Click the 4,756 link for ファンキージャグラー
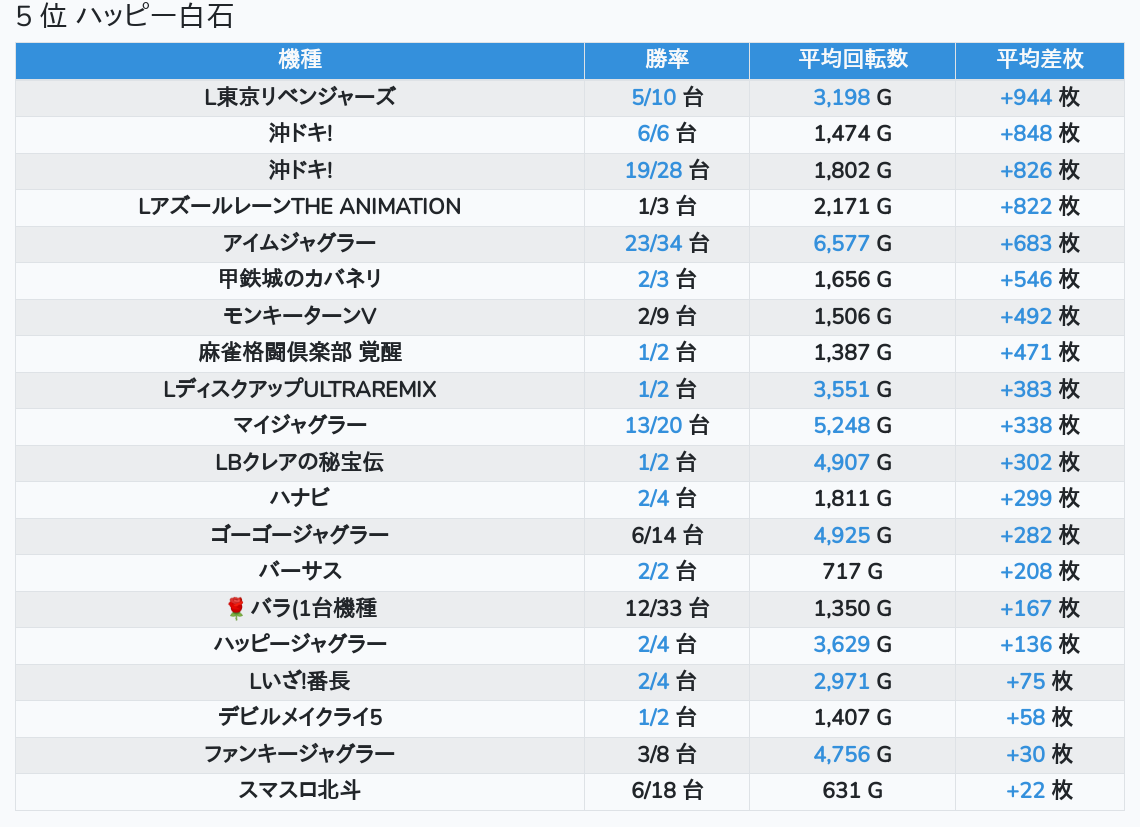1140x827 pixels. (x=841, y=755)
